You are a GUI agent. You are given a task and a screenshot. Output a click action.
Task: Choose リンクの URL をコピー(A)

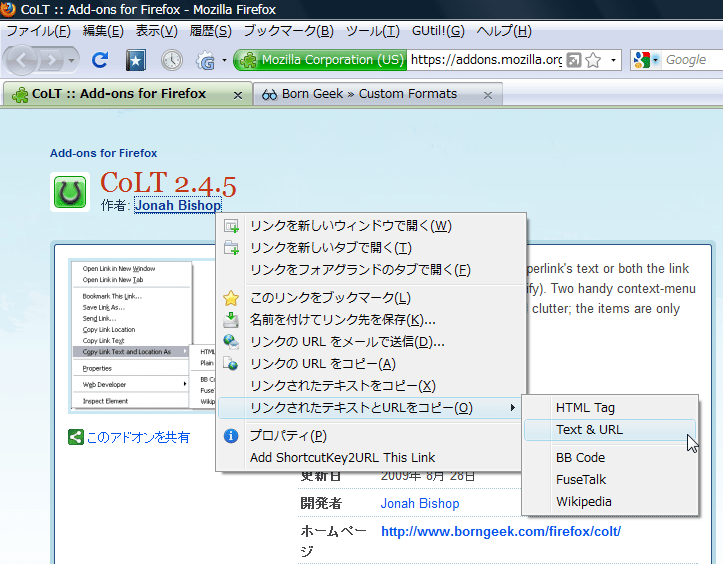[371, 364]
